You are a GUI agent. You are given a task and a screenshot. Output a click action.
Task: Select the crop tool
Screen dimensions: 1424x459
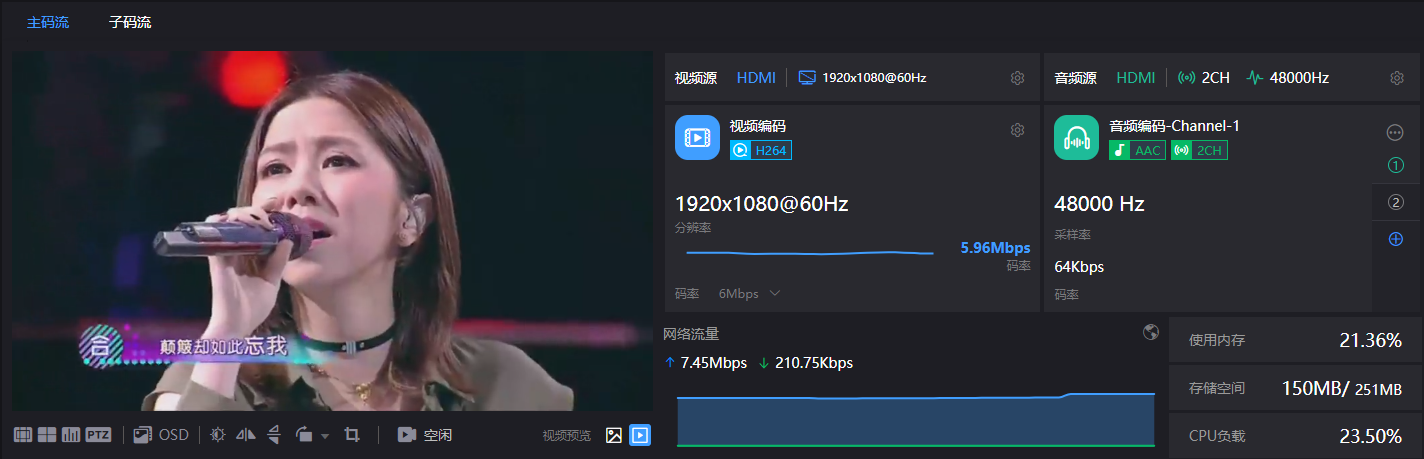[351, 435]
